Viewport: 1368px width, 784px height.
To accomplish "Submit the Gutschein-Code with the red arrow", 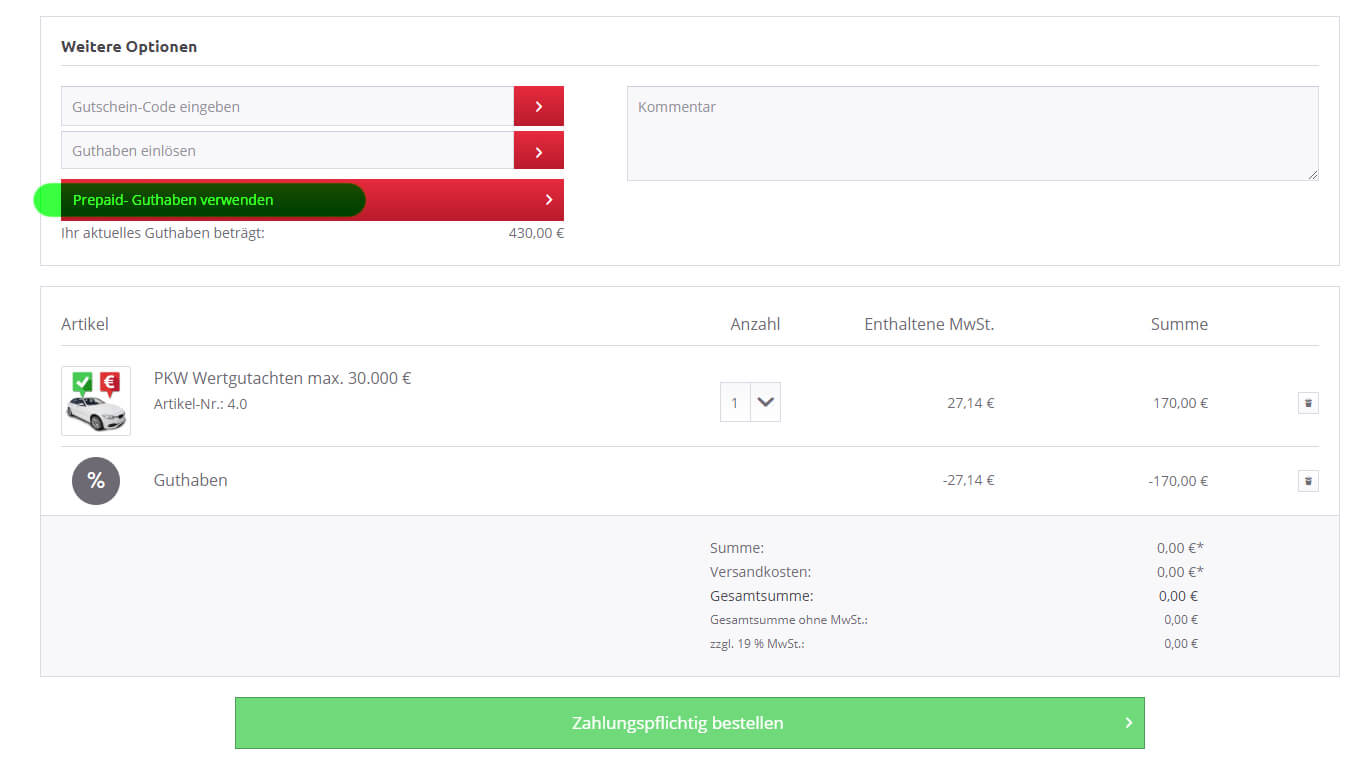I will coord(538,106).
